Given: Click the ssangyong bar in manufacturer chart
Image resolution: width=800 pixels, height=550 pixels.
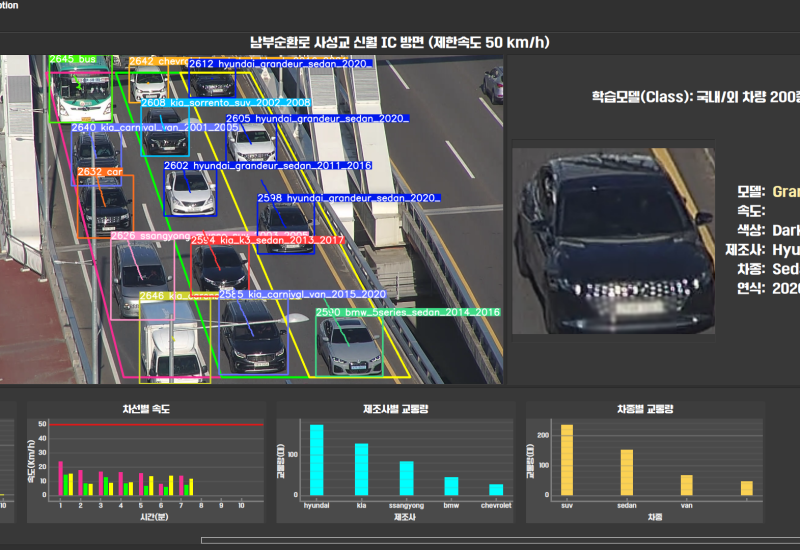Looking at the screenshot, I should click(x=407, y=478).
